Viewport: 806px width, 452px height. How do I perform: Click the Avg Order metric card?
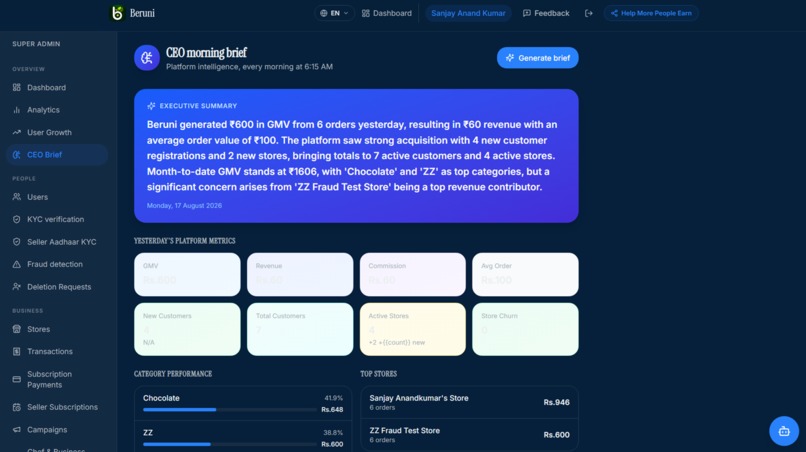[525, 274]
